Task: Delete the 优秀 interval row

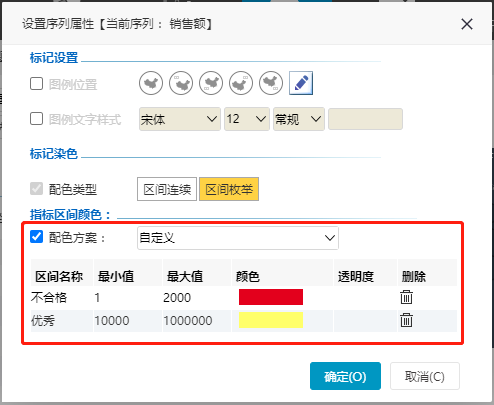Action: [406, 320]
